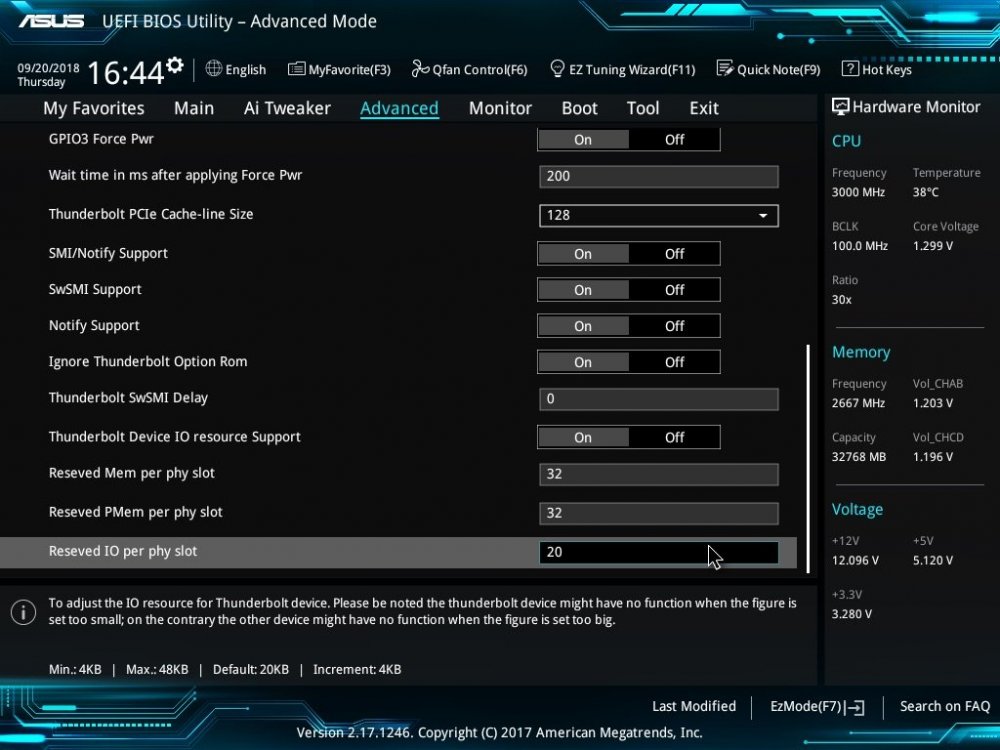Screen dimensions: 1000x750
Task: Open the clock settings gear icon
Action: click(x=175, y=65)
